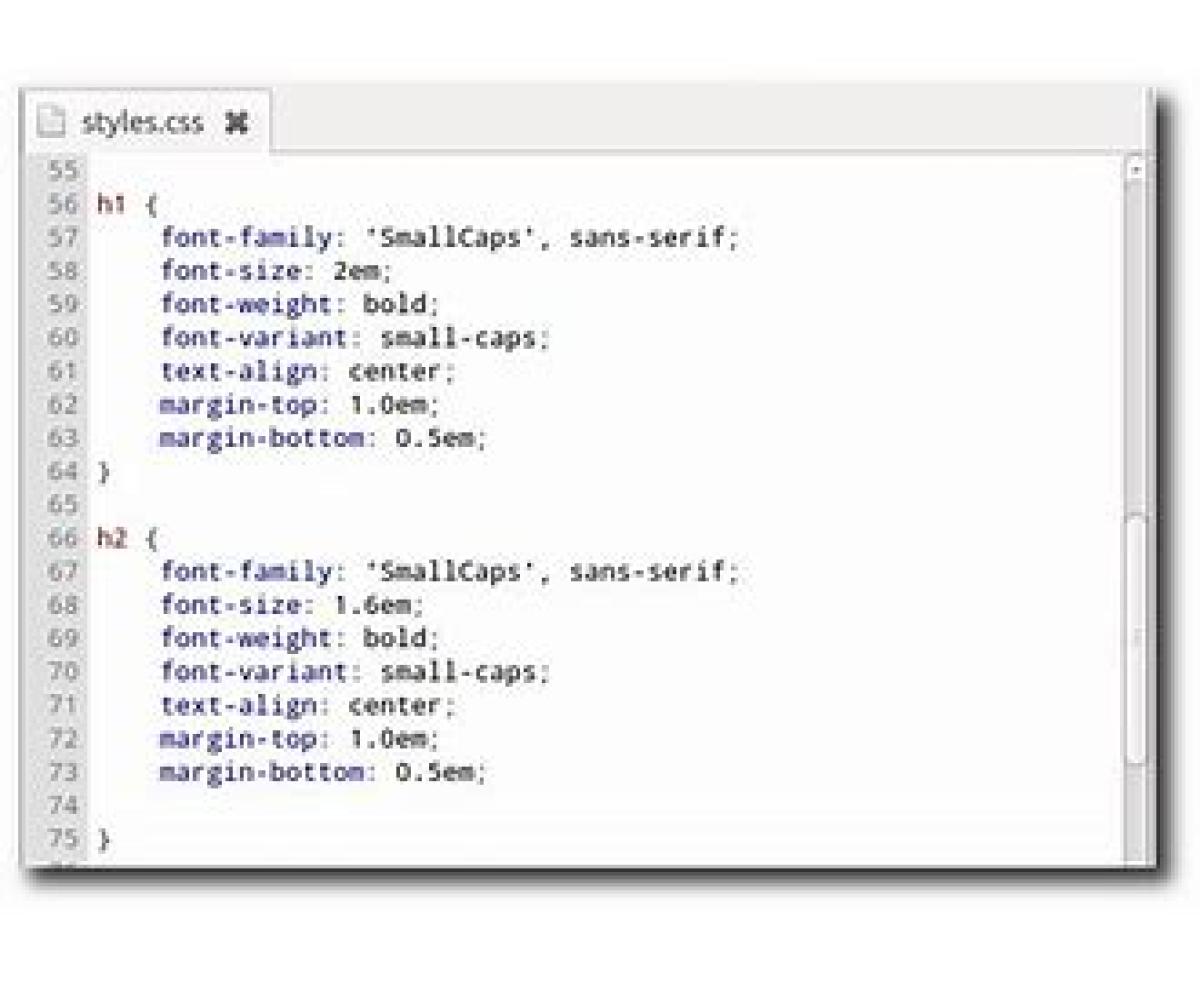Screen dimensions: 1200x981
Task: Click 'bold' value on line 59
Action: 396,304
